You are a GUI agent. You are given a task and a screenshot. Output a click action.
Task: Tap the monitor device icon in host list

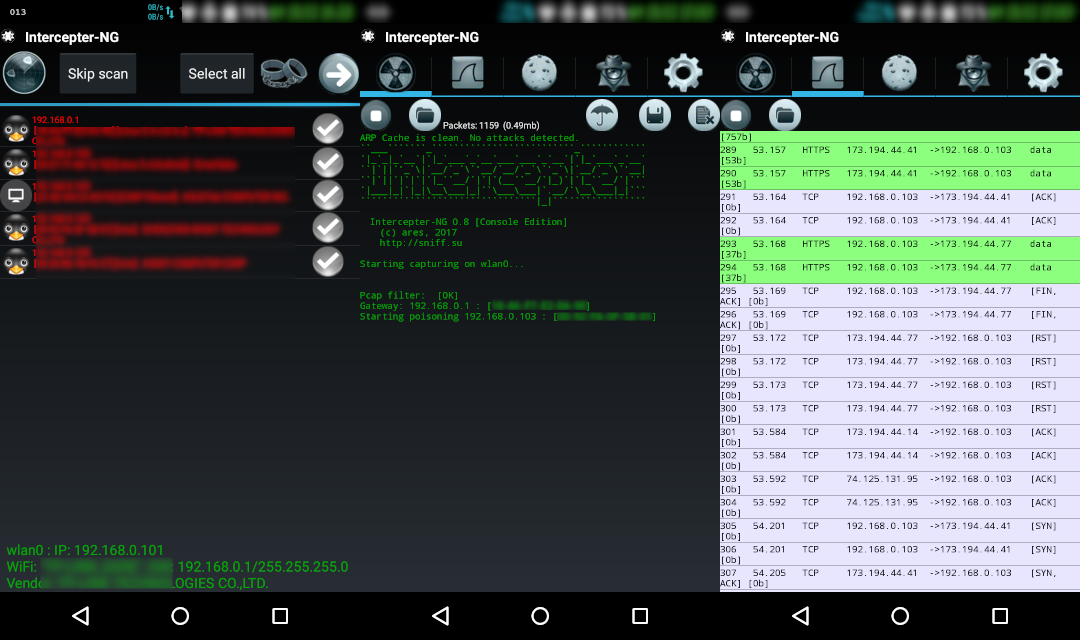pos(16,195)
